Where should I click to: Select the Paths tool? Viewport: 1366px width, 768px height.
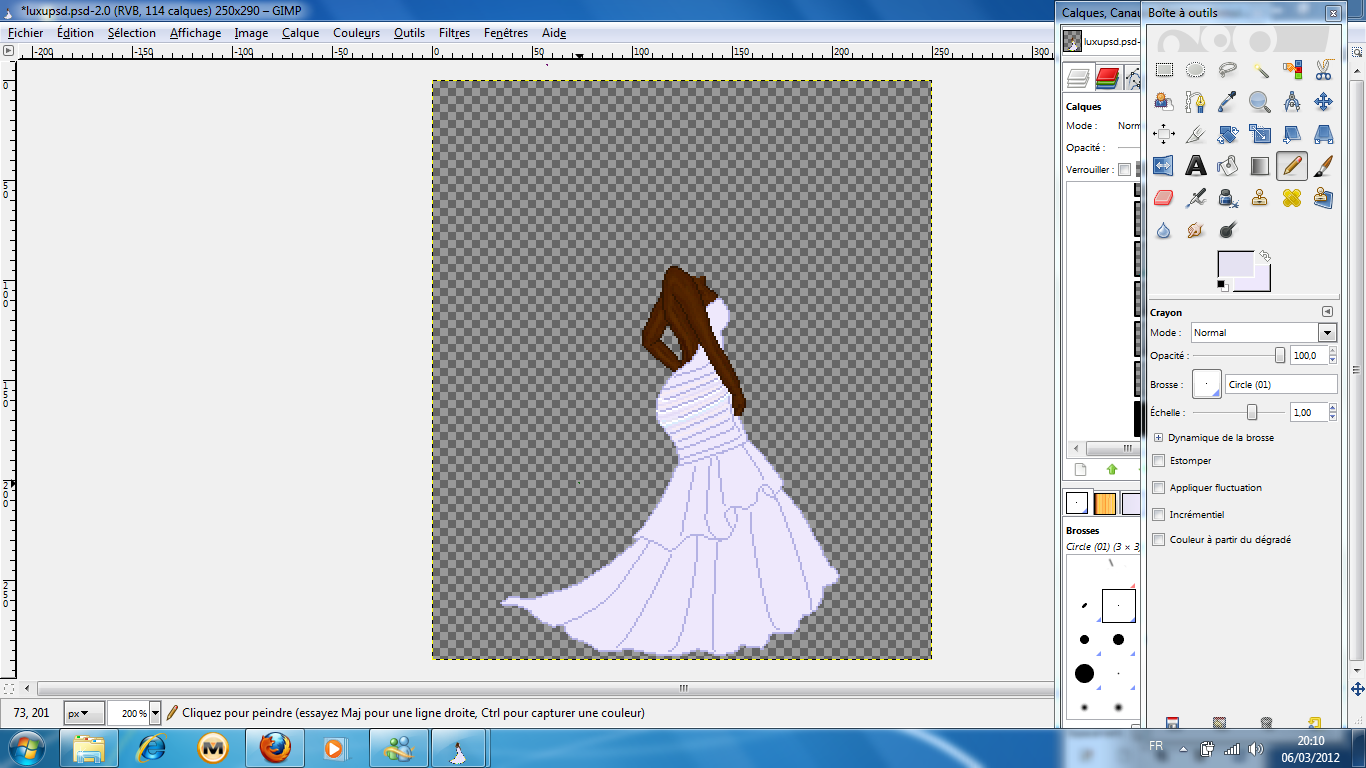pyautogui.click(x=1196, y=102)
